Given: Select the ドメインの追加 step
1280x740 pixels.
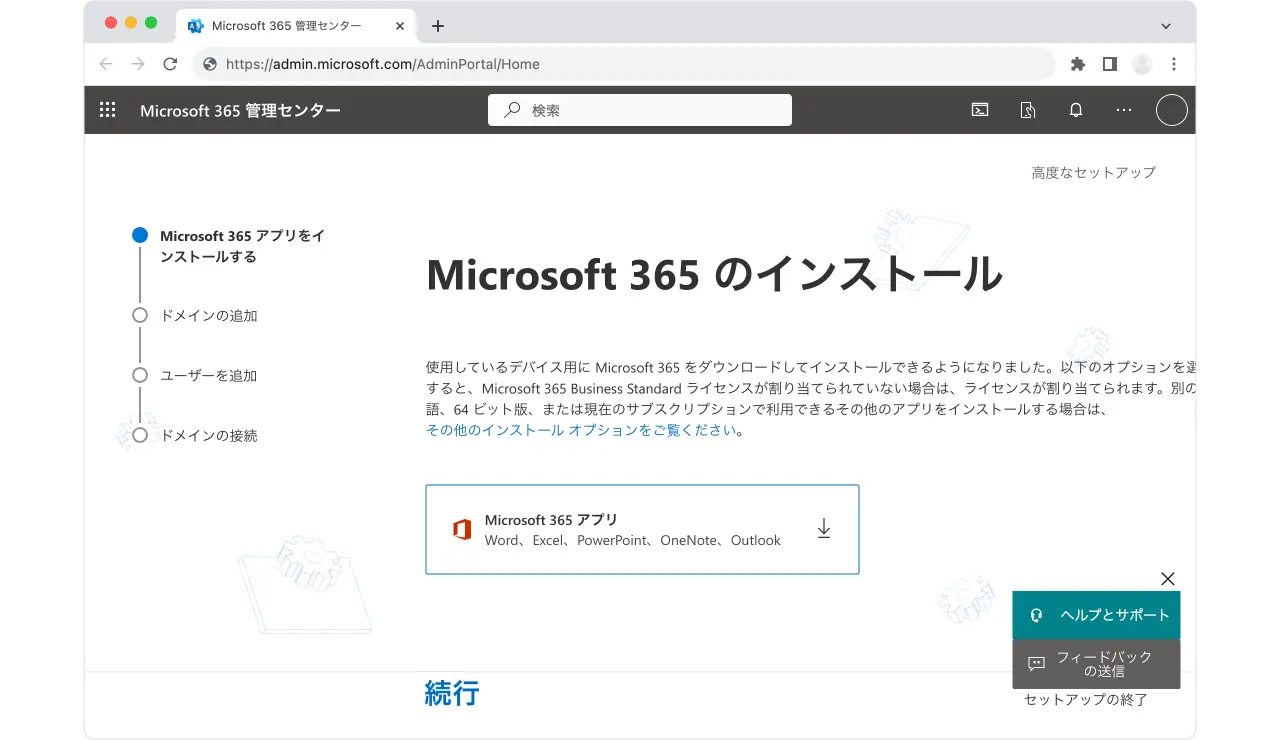Looking at the screenshot, I should click(x=209, y=316).
